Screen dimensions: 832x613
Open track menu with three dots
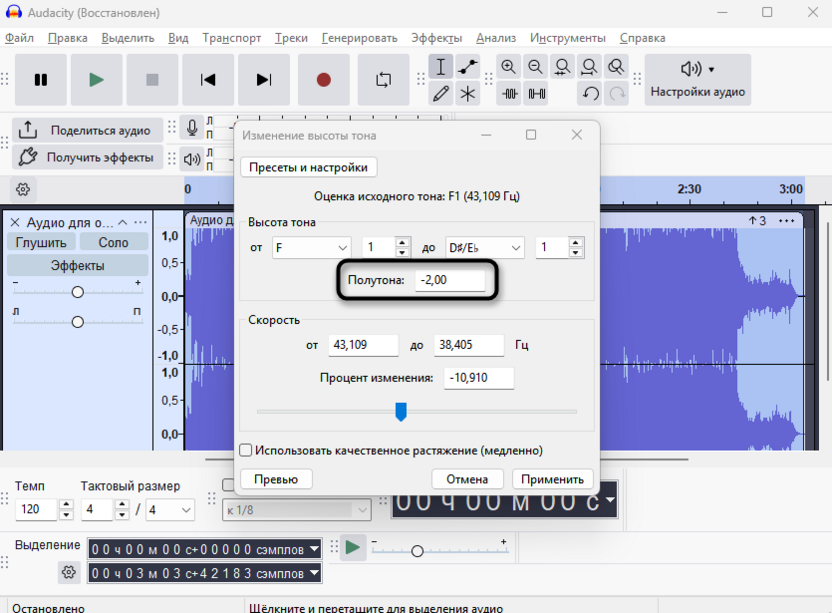(x=141, y=222)
